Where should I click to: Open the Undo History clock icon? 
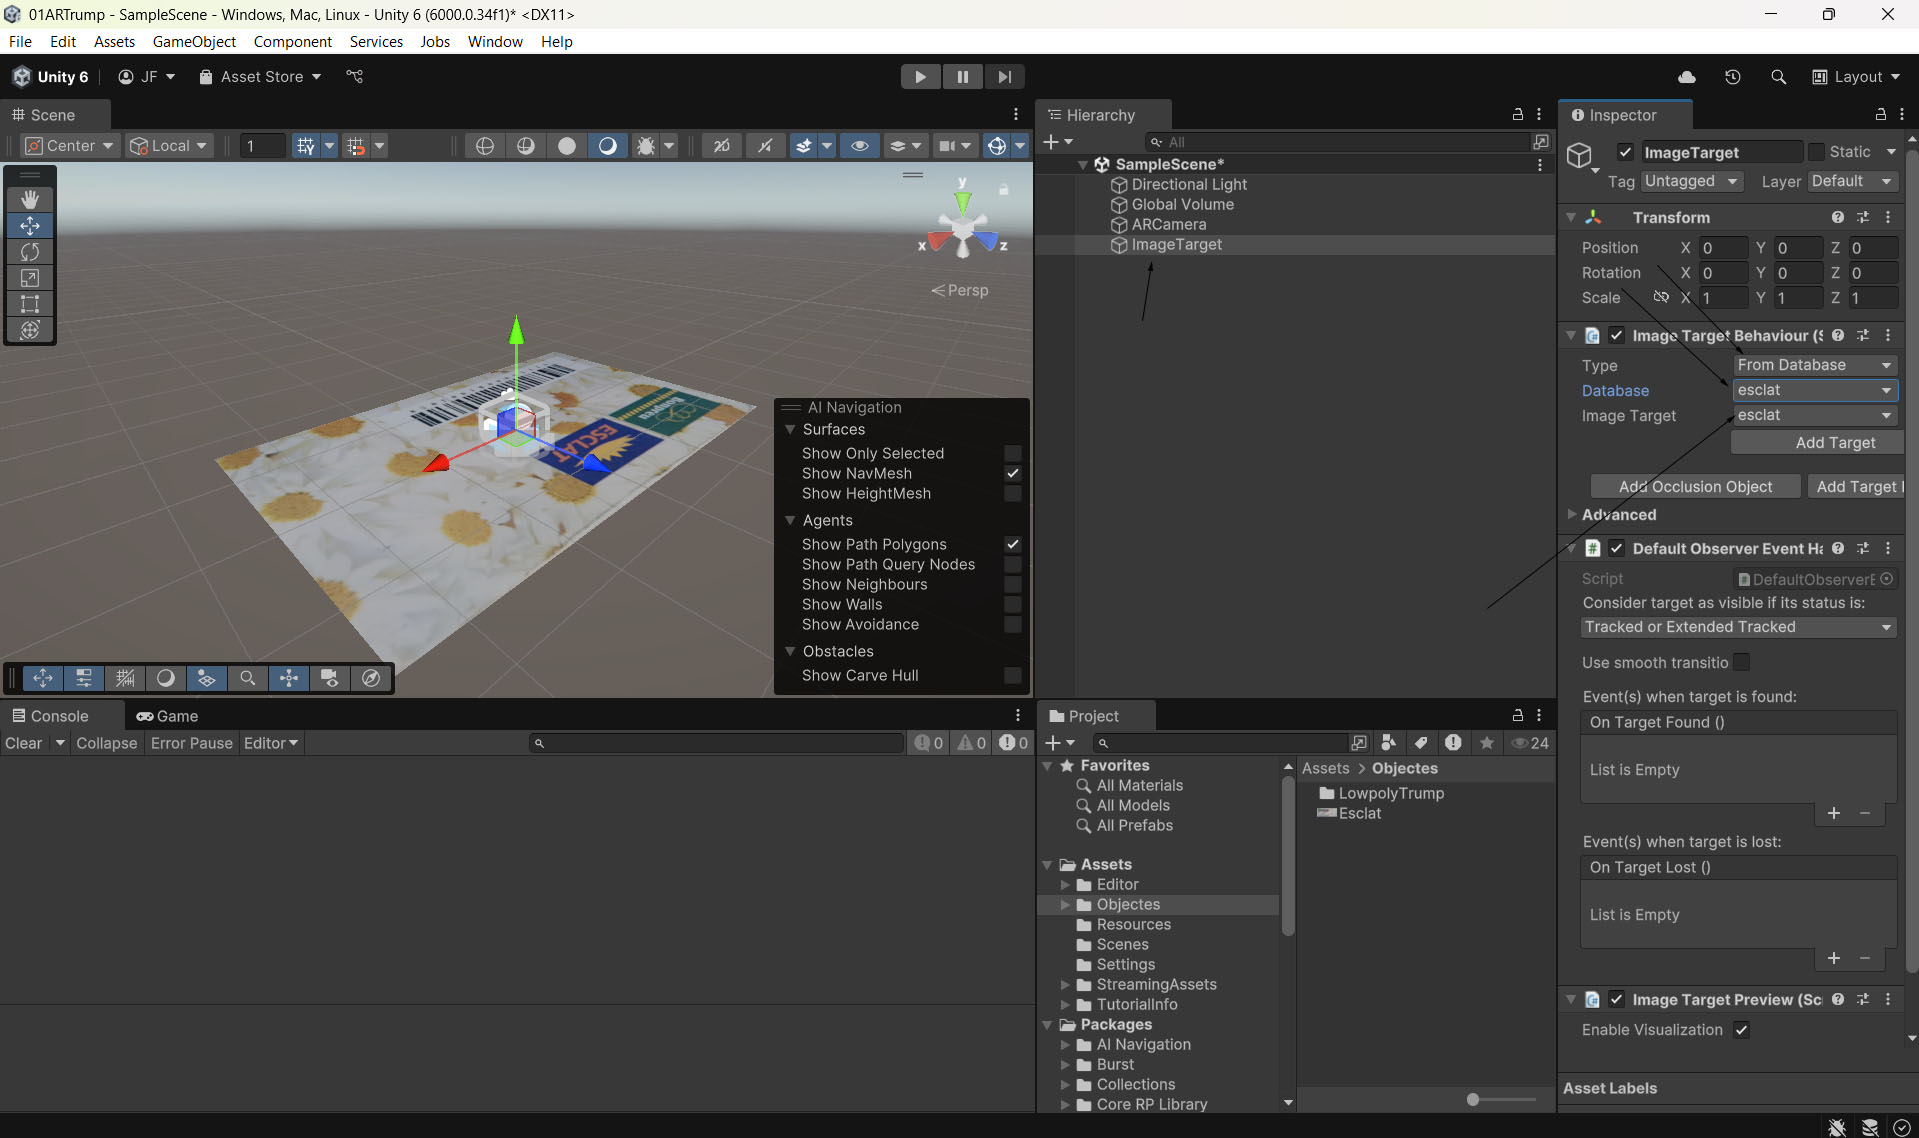(x=1733, y=77)
